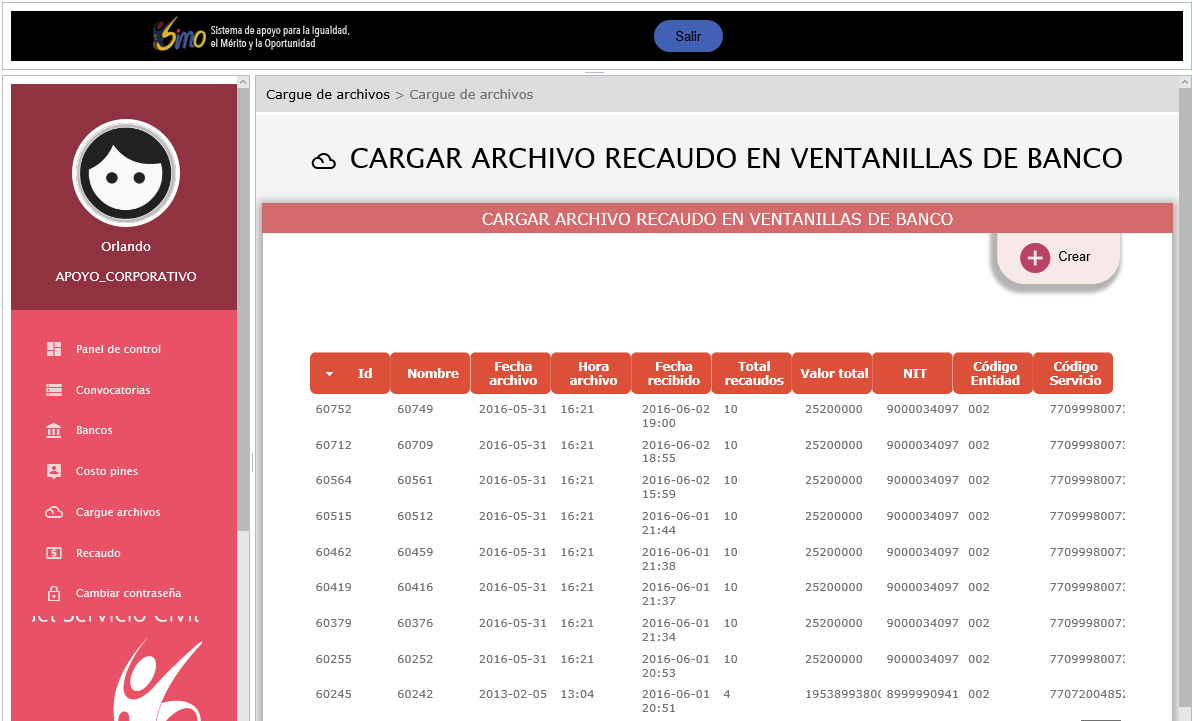Screen dimensions: 1192x721
Task: Sort table by Fecha archivo column
Action: pos(512,373)
